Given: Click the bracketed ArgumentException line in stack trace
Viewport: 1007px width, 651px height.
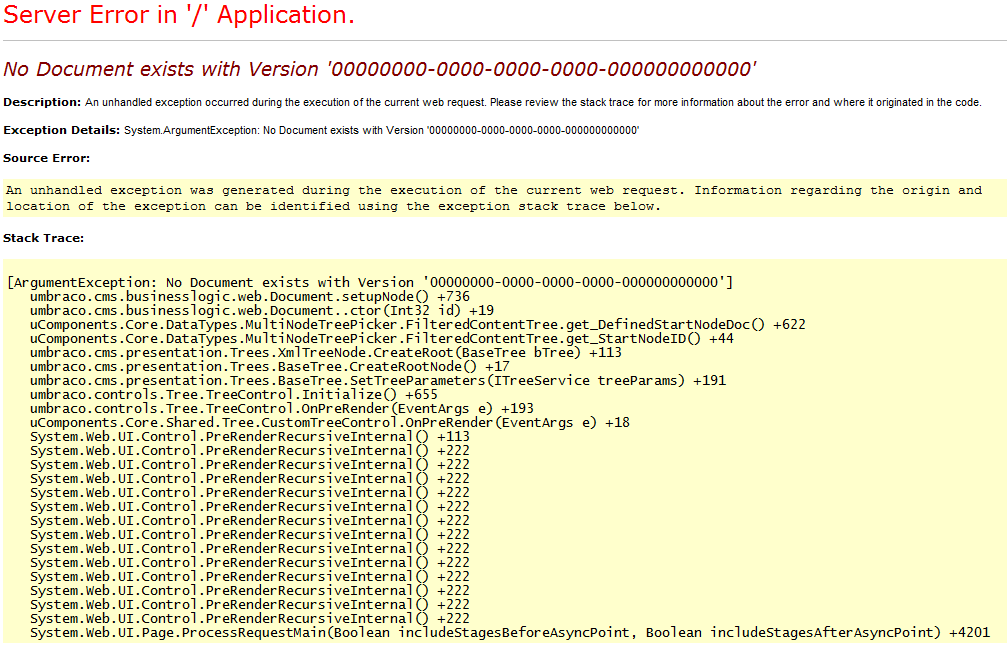Looking at the screenshot, I should tap(370, 282).
